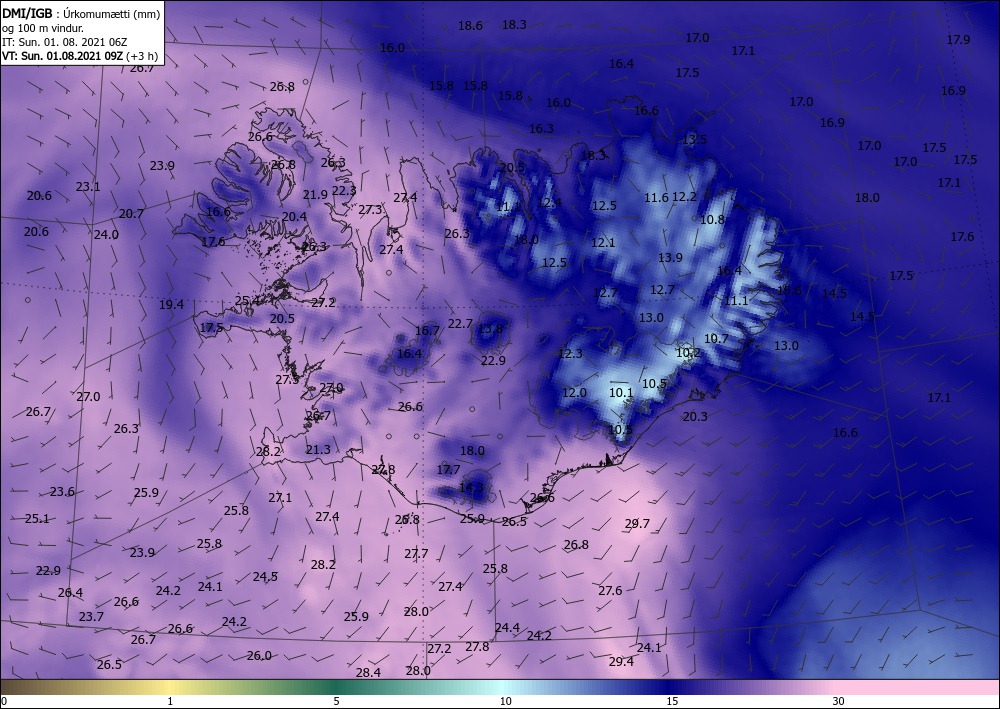
Task: Click the 26.0 value on the map
Action: pyautogui.click(x=259, y=655)
